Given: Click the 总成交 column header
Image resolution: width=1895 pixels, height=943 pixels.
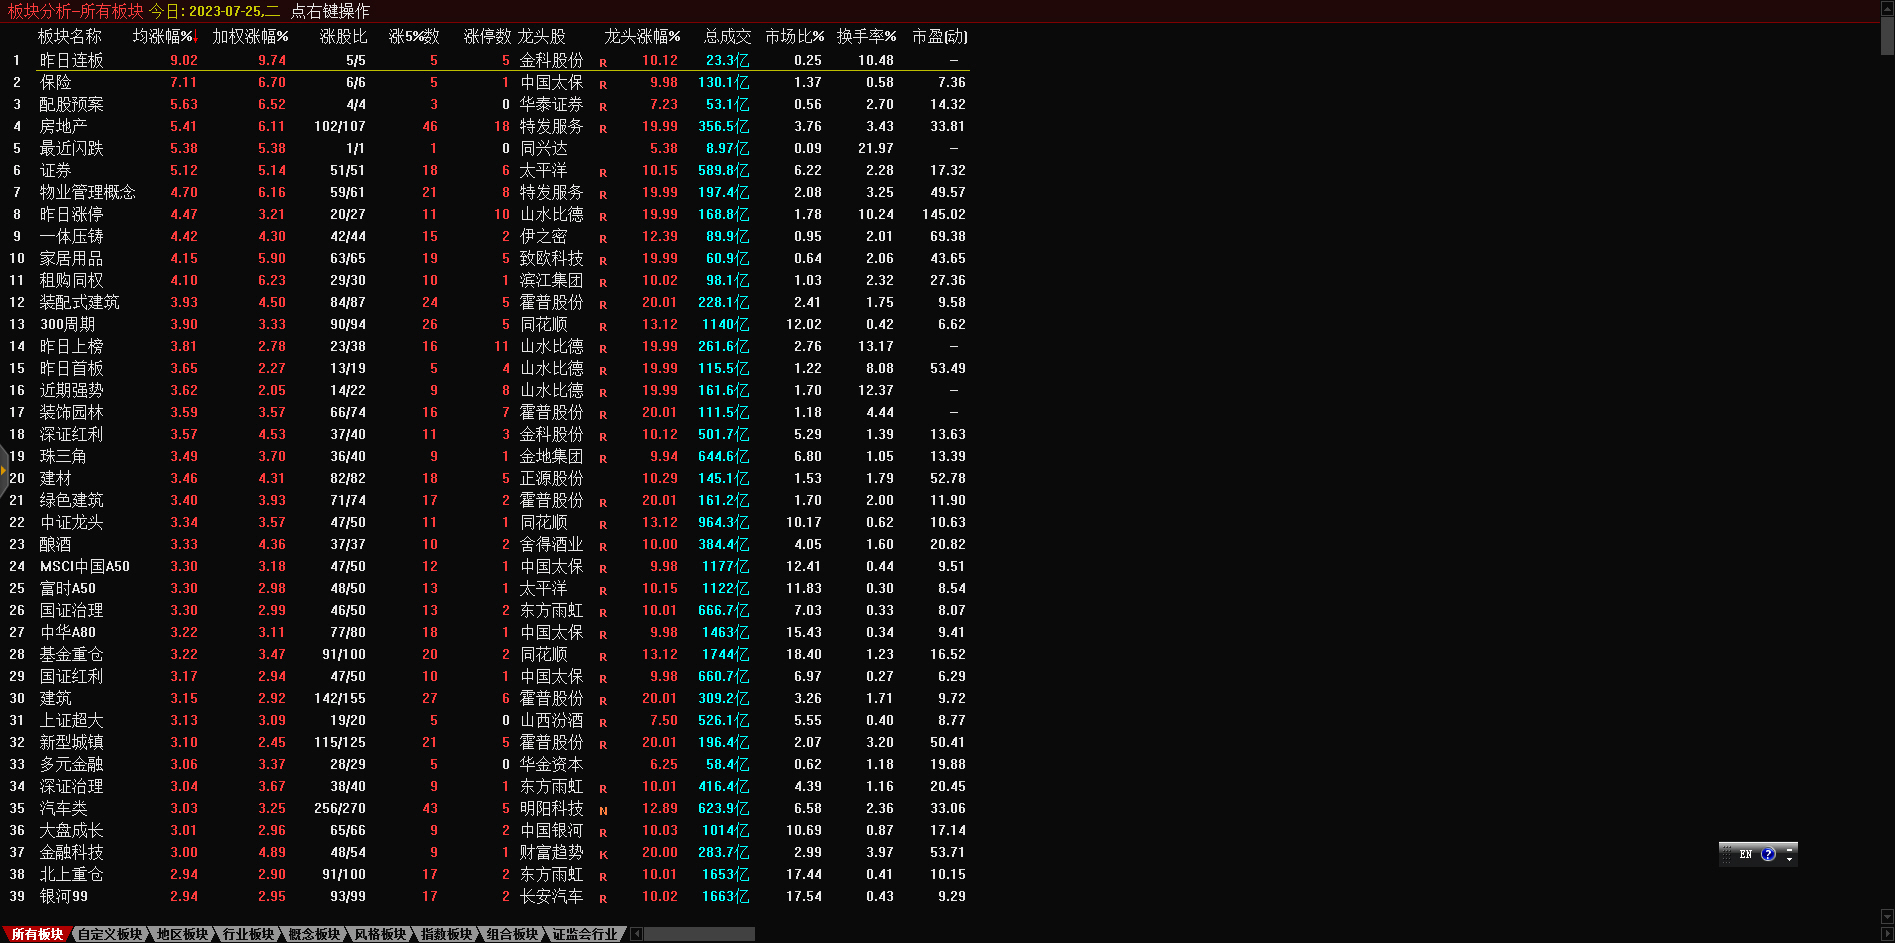Looking at the screenshot, I should click(x=727, y=37).
